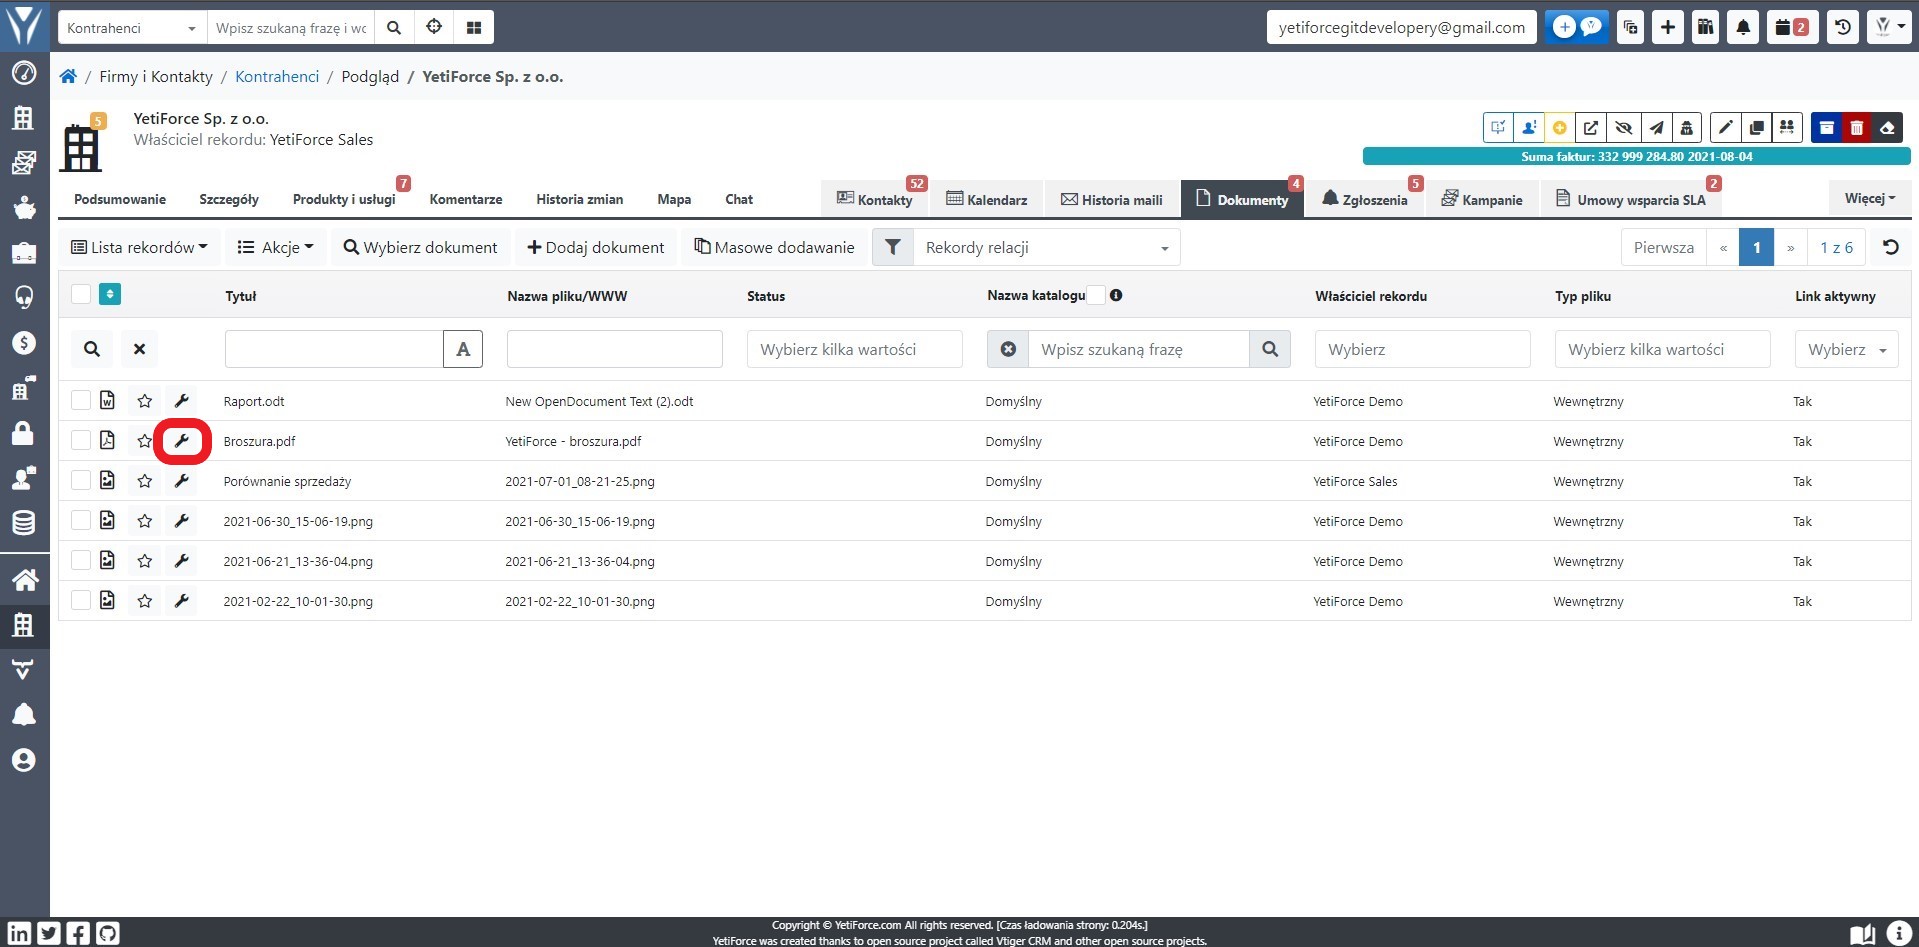This screenshot has width=1919, height=947.
Task: Click the Nazwa pliku/WWW filter input
Action: [x=615, y=349]
